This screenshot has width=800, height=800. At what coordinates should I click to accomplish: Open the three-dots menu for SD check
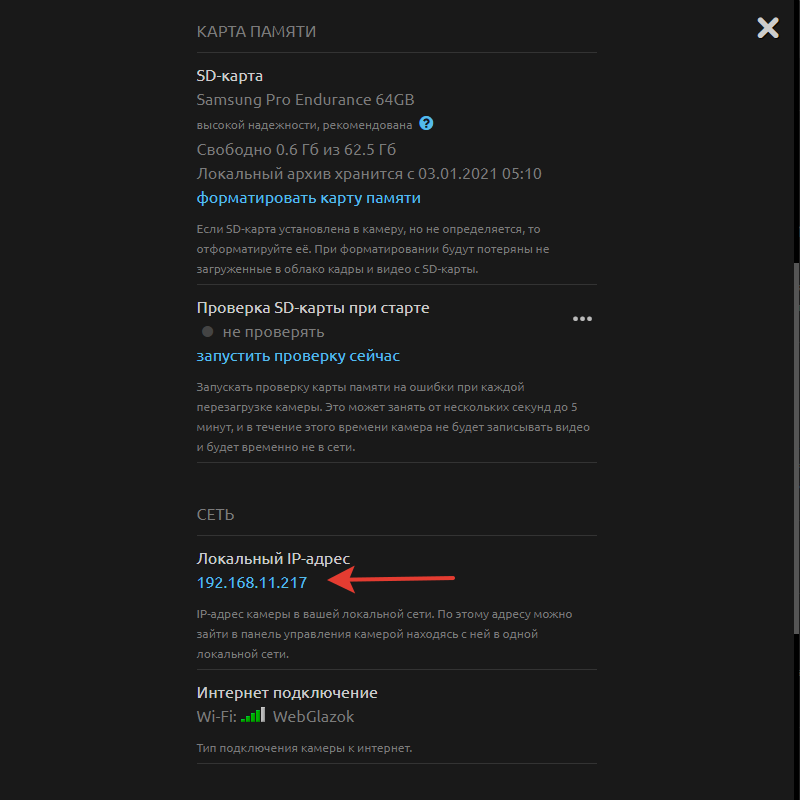pos(582,319)
